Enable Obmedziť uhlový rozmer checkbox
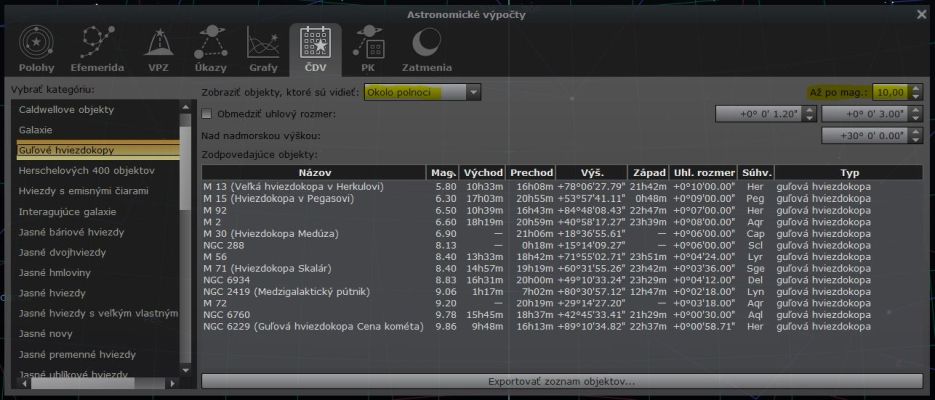The image size is (935, 400). (208, 114)
